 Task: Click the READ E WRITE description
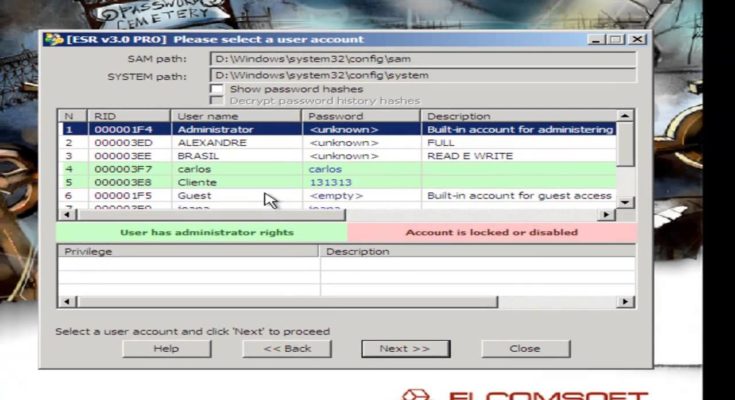(470, 156)
